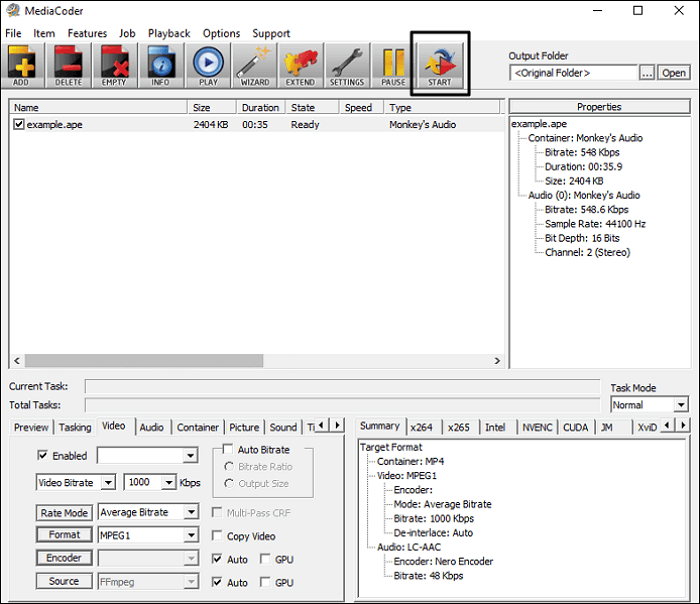700x604 pixels.
Task: Open the MPEG1 format dropdown
Action: coord(191,535)
